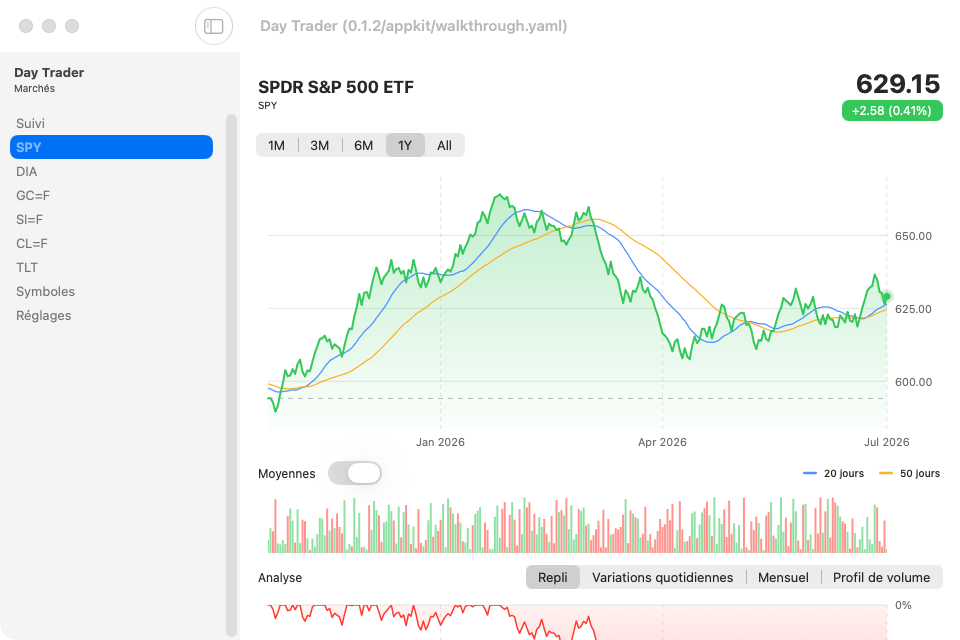Select the 6M time range
Image resolution: width=960 pixels, height=640 pixels.
(x=364, y=146)
